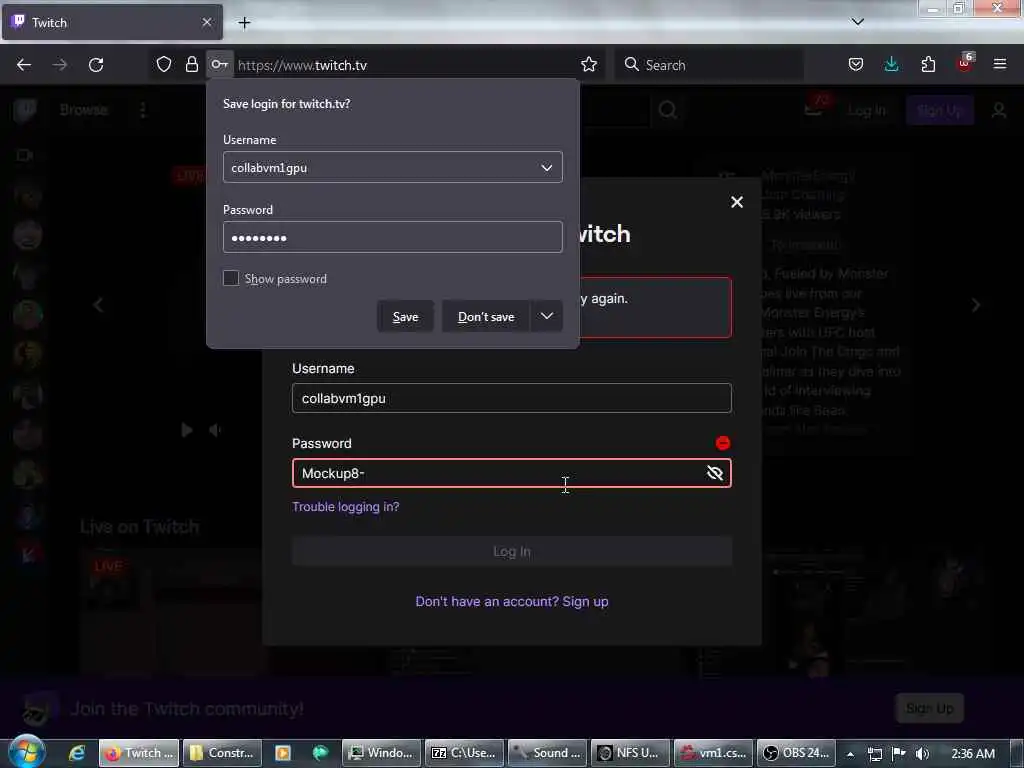
Task: Open the Sound taskbar window
Action: [x=548, y=753]
